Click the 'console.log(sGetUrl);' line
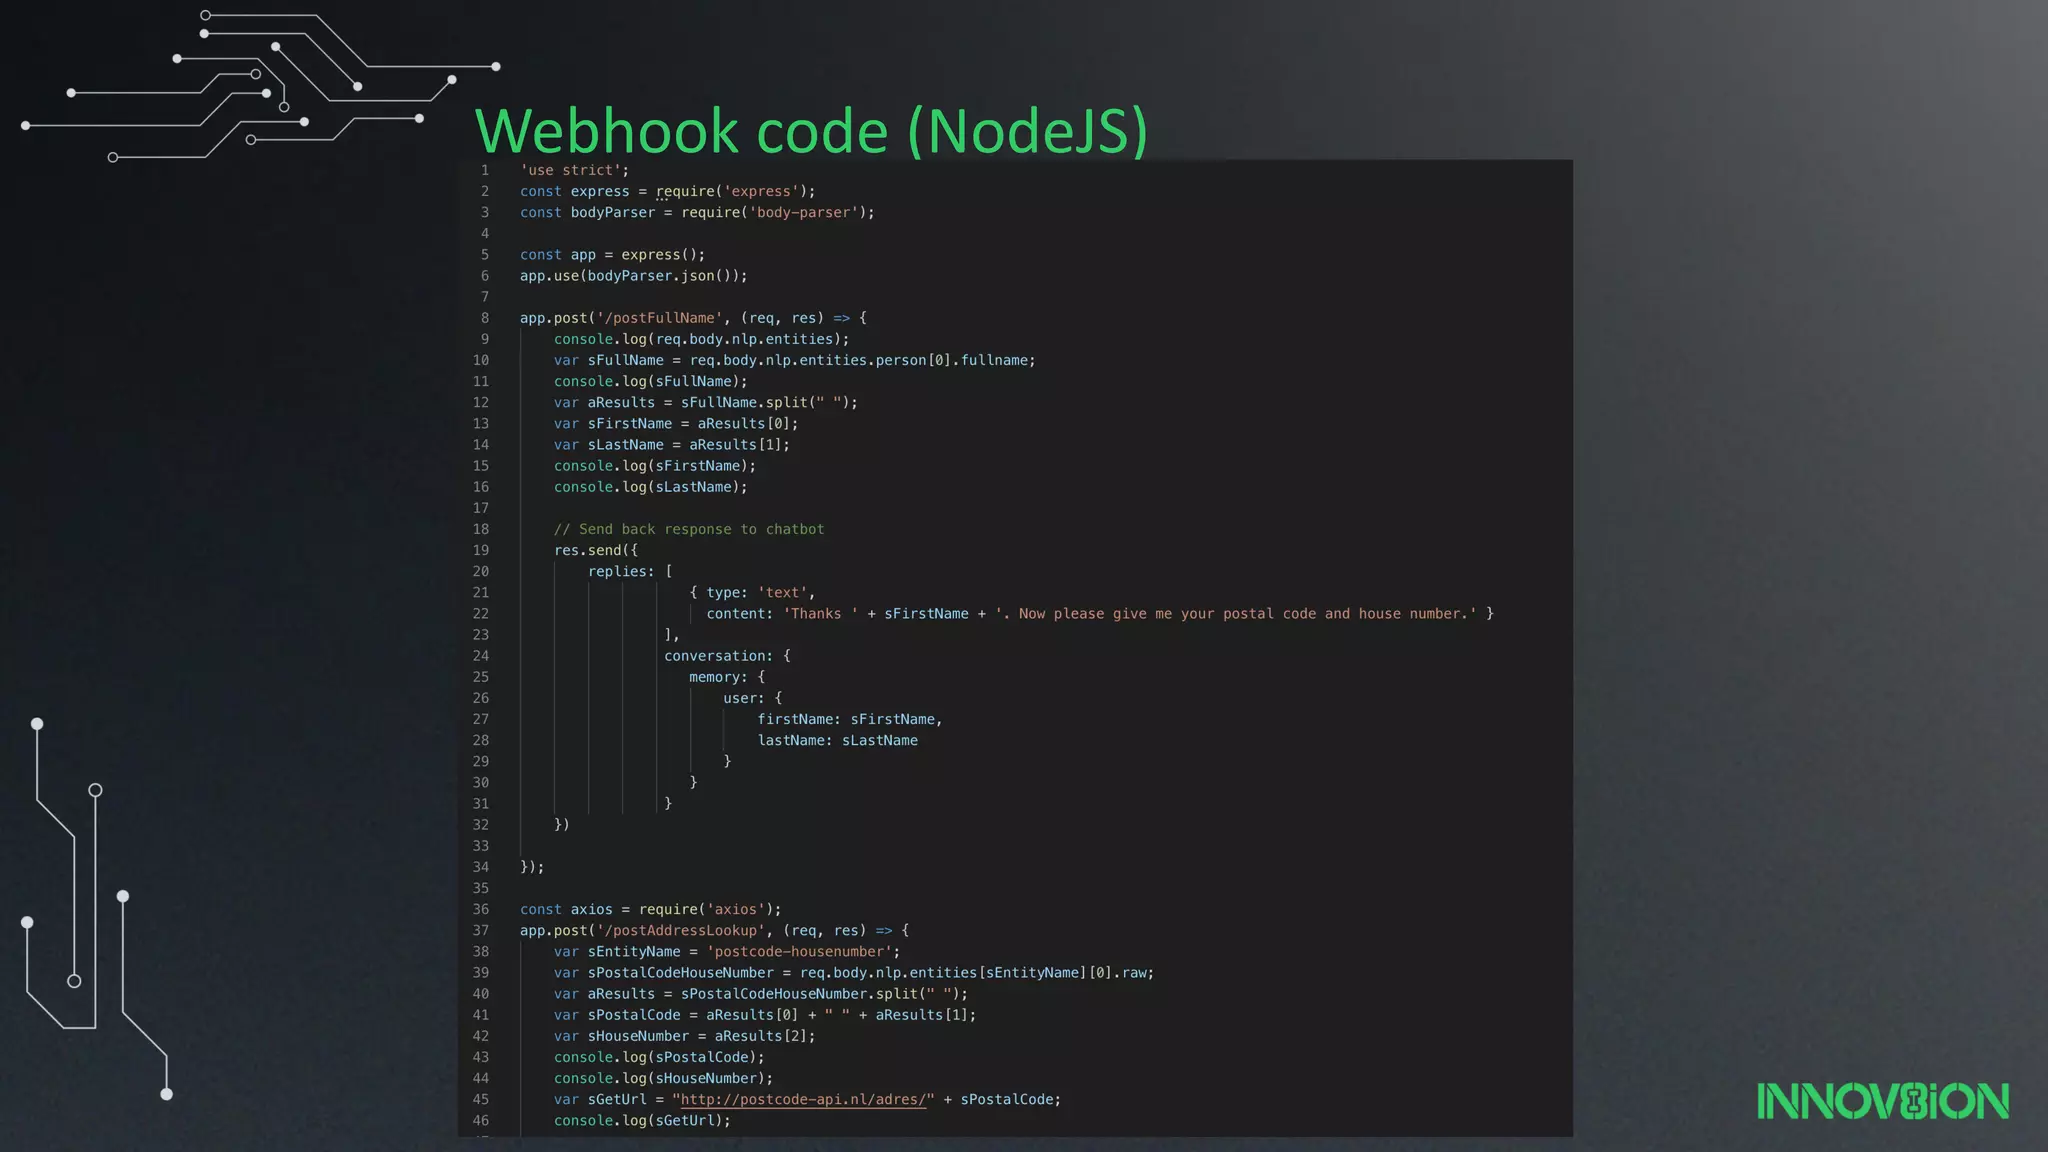The image size is (2048, 1152). [x=643, y=1120]
